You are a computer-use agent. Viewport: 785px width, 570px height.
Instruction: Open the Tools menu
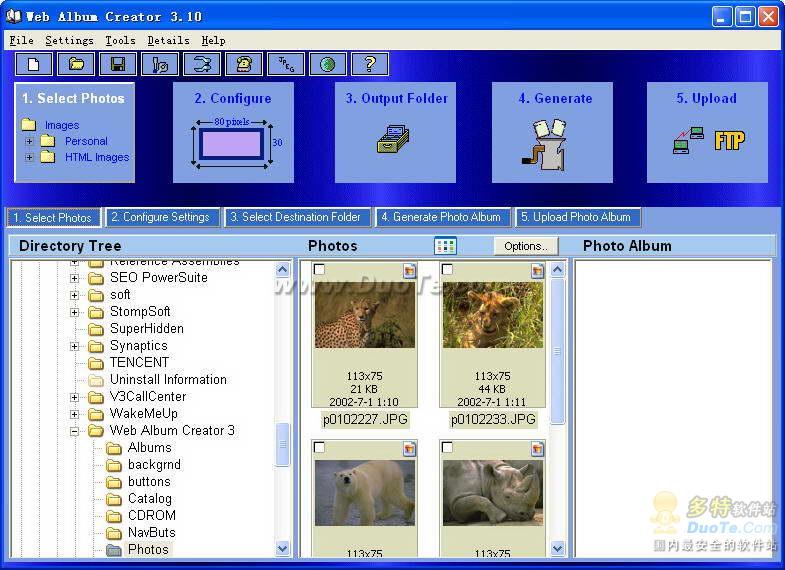coord(120,41)
